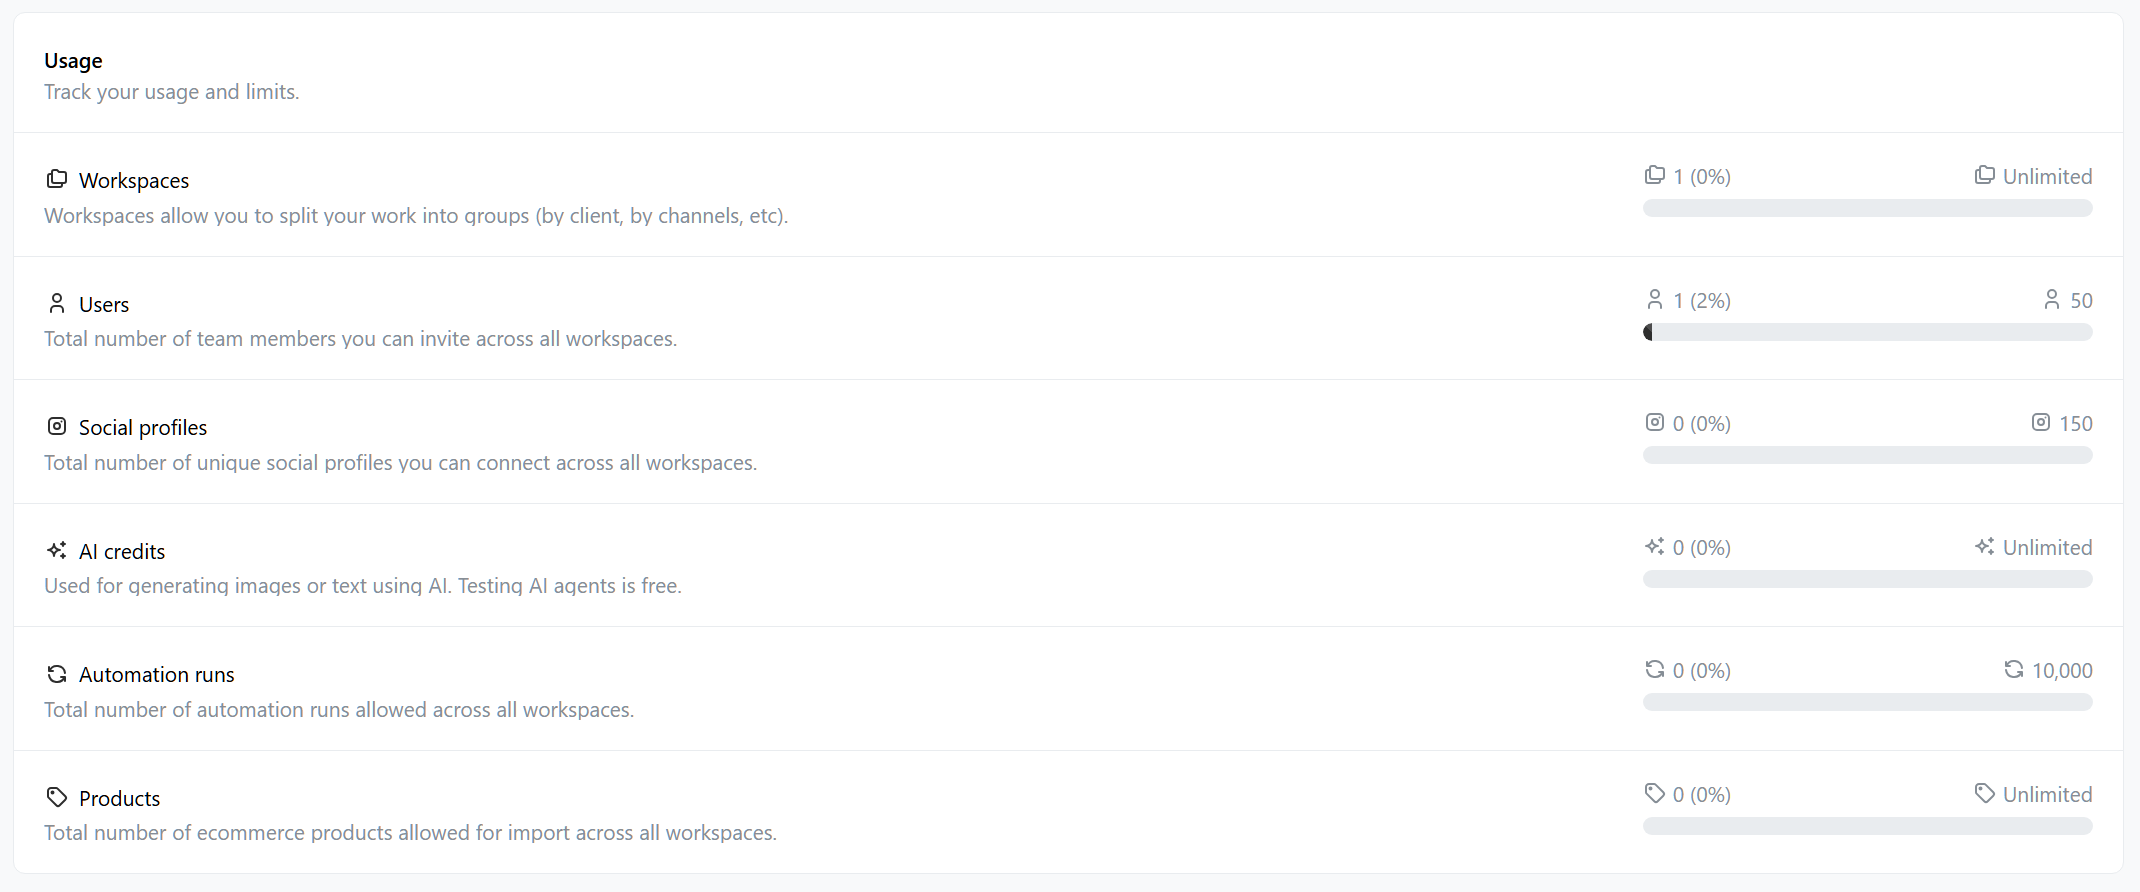Click the AI credits sparkle icon
The height and width of the screenshot is (892, 2140).
pyautogui.click(x=57, y=550)
